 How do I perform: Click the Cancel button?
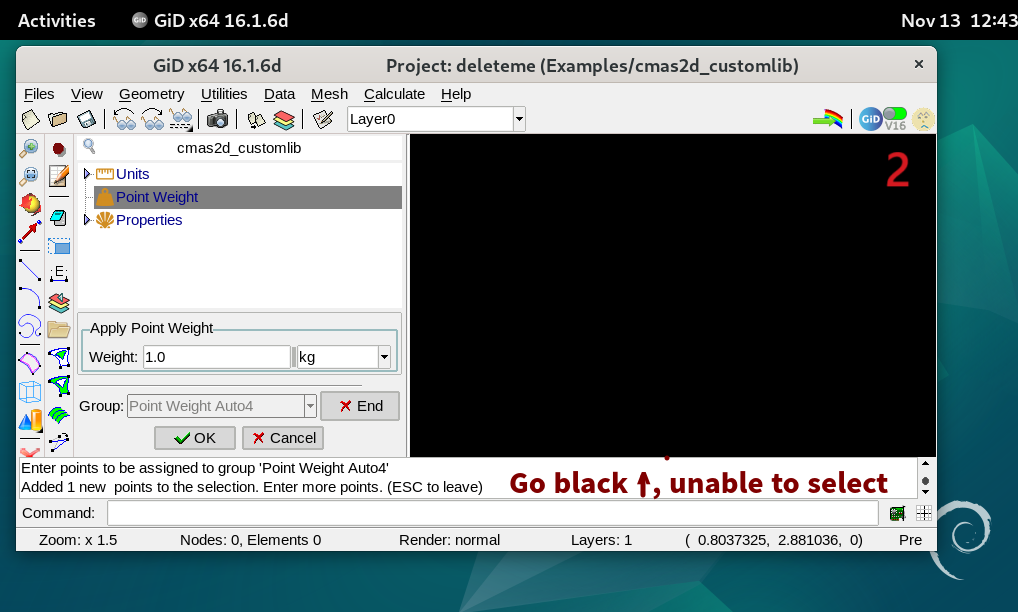[283, 438]
